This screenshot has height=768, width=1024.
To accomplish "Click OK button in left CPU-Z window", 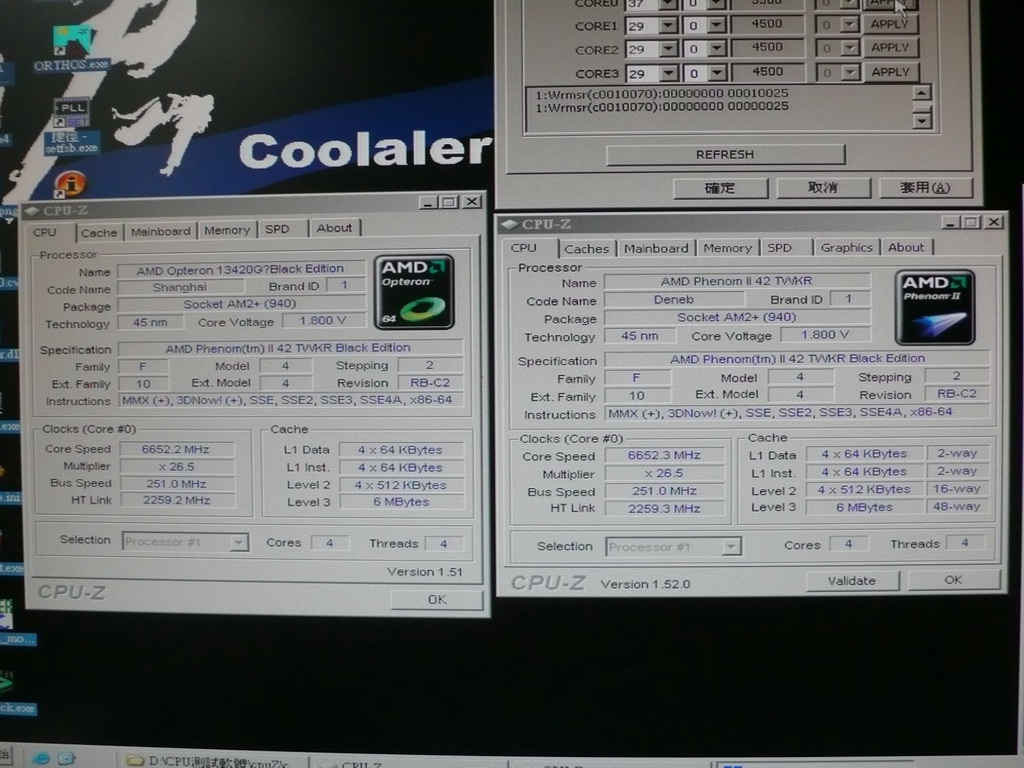I will pos(437,600).
